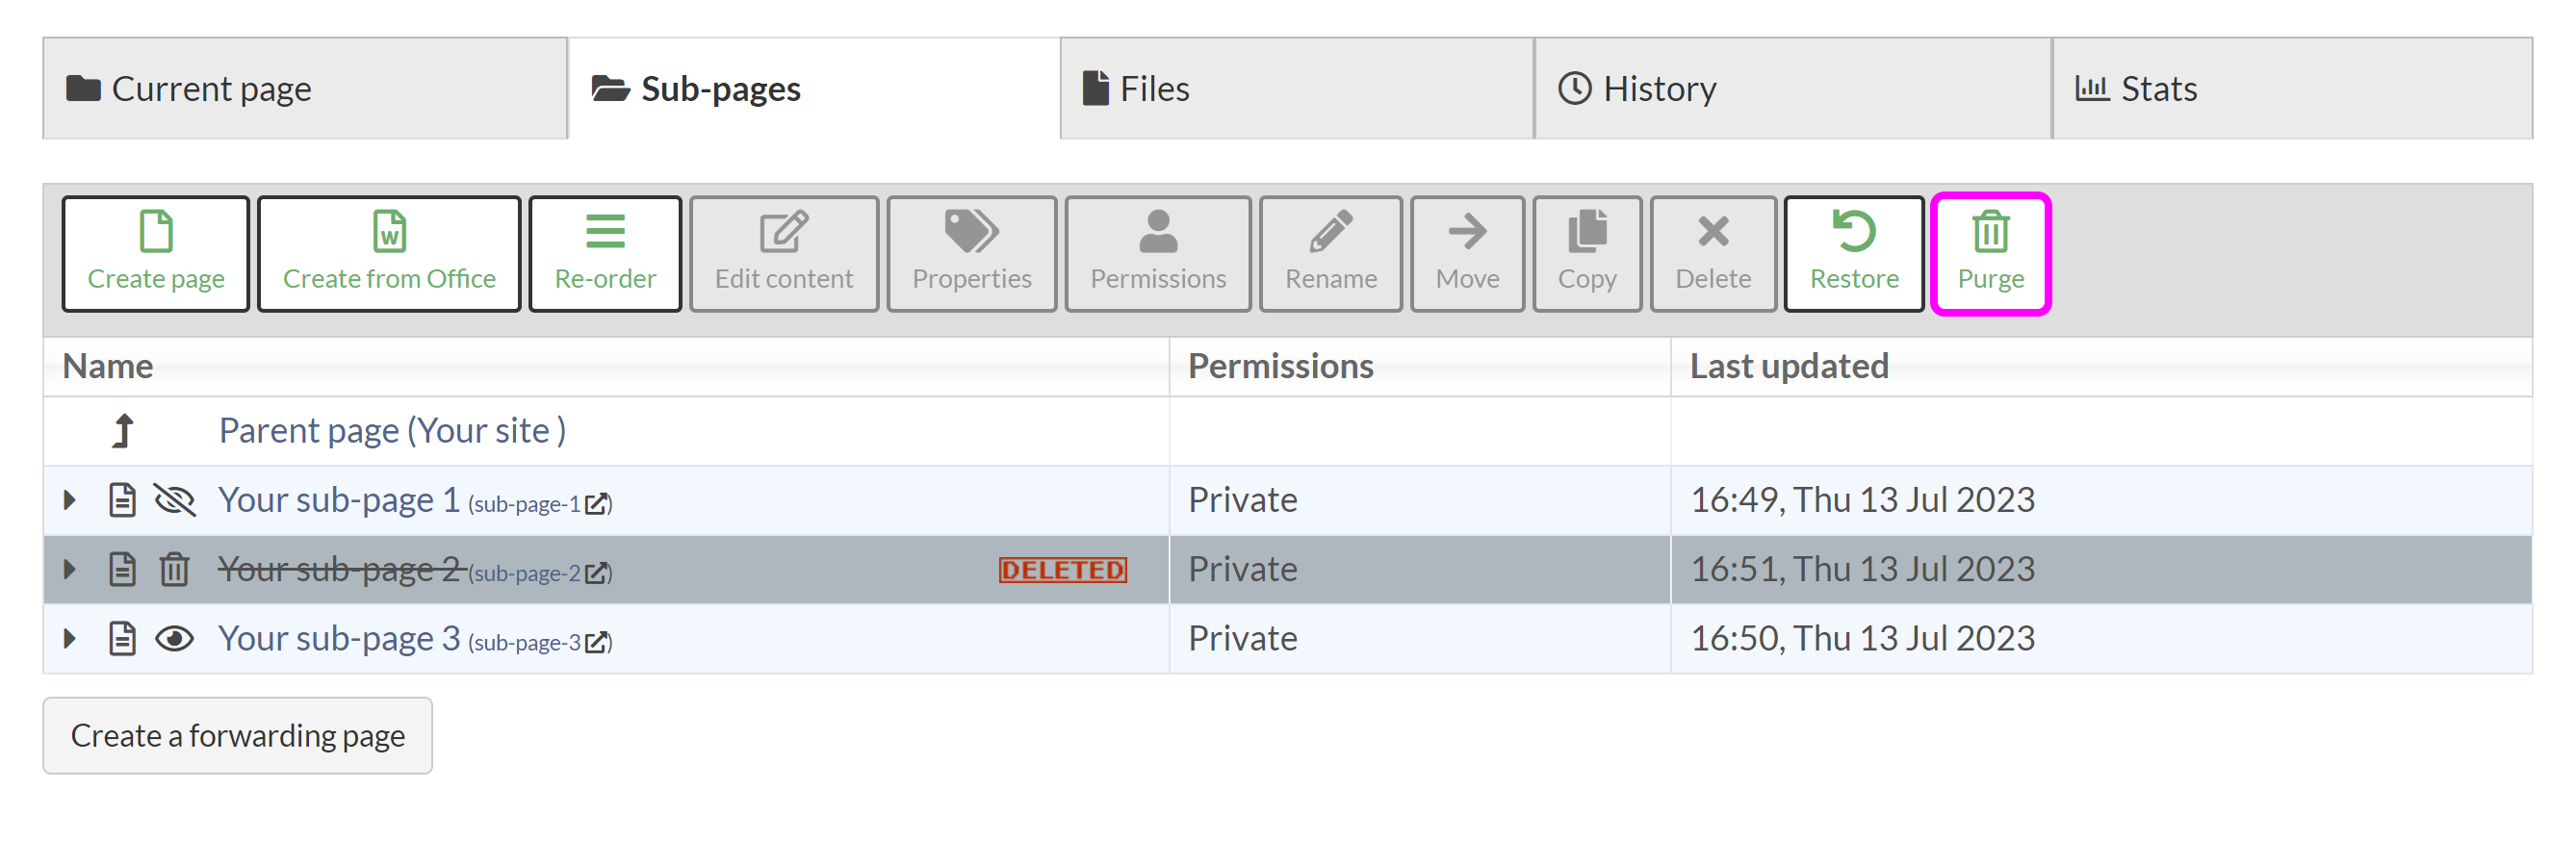Toggle visible eye icon for sub-page 3

click(174, 638)
